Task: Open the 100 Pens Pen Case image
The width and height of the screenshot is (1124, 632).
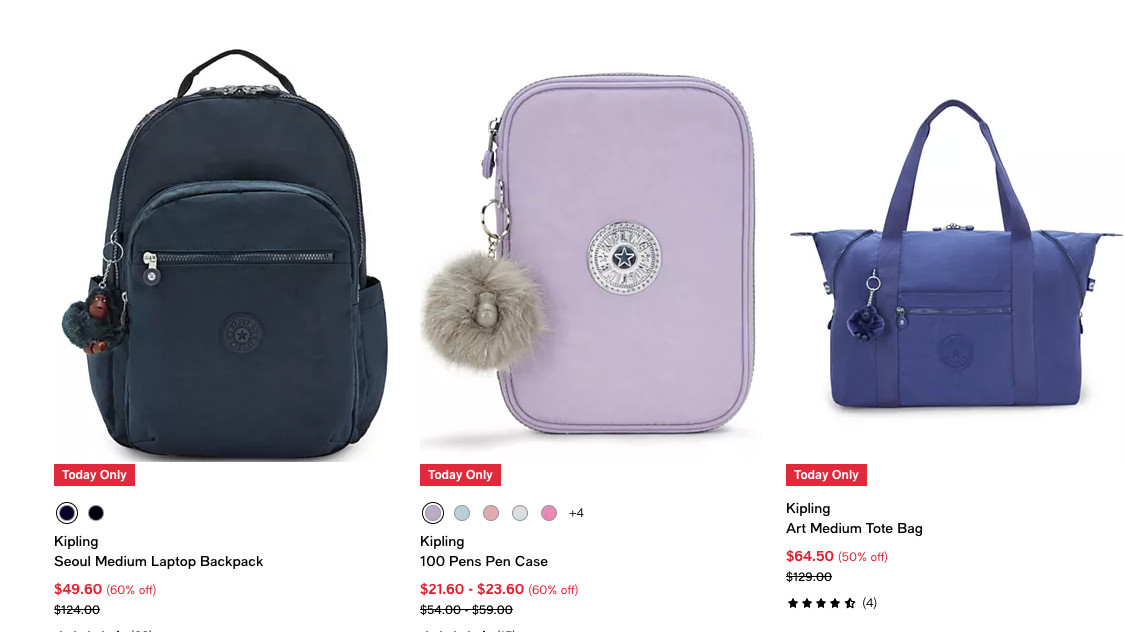Action: tap(591, 253)
